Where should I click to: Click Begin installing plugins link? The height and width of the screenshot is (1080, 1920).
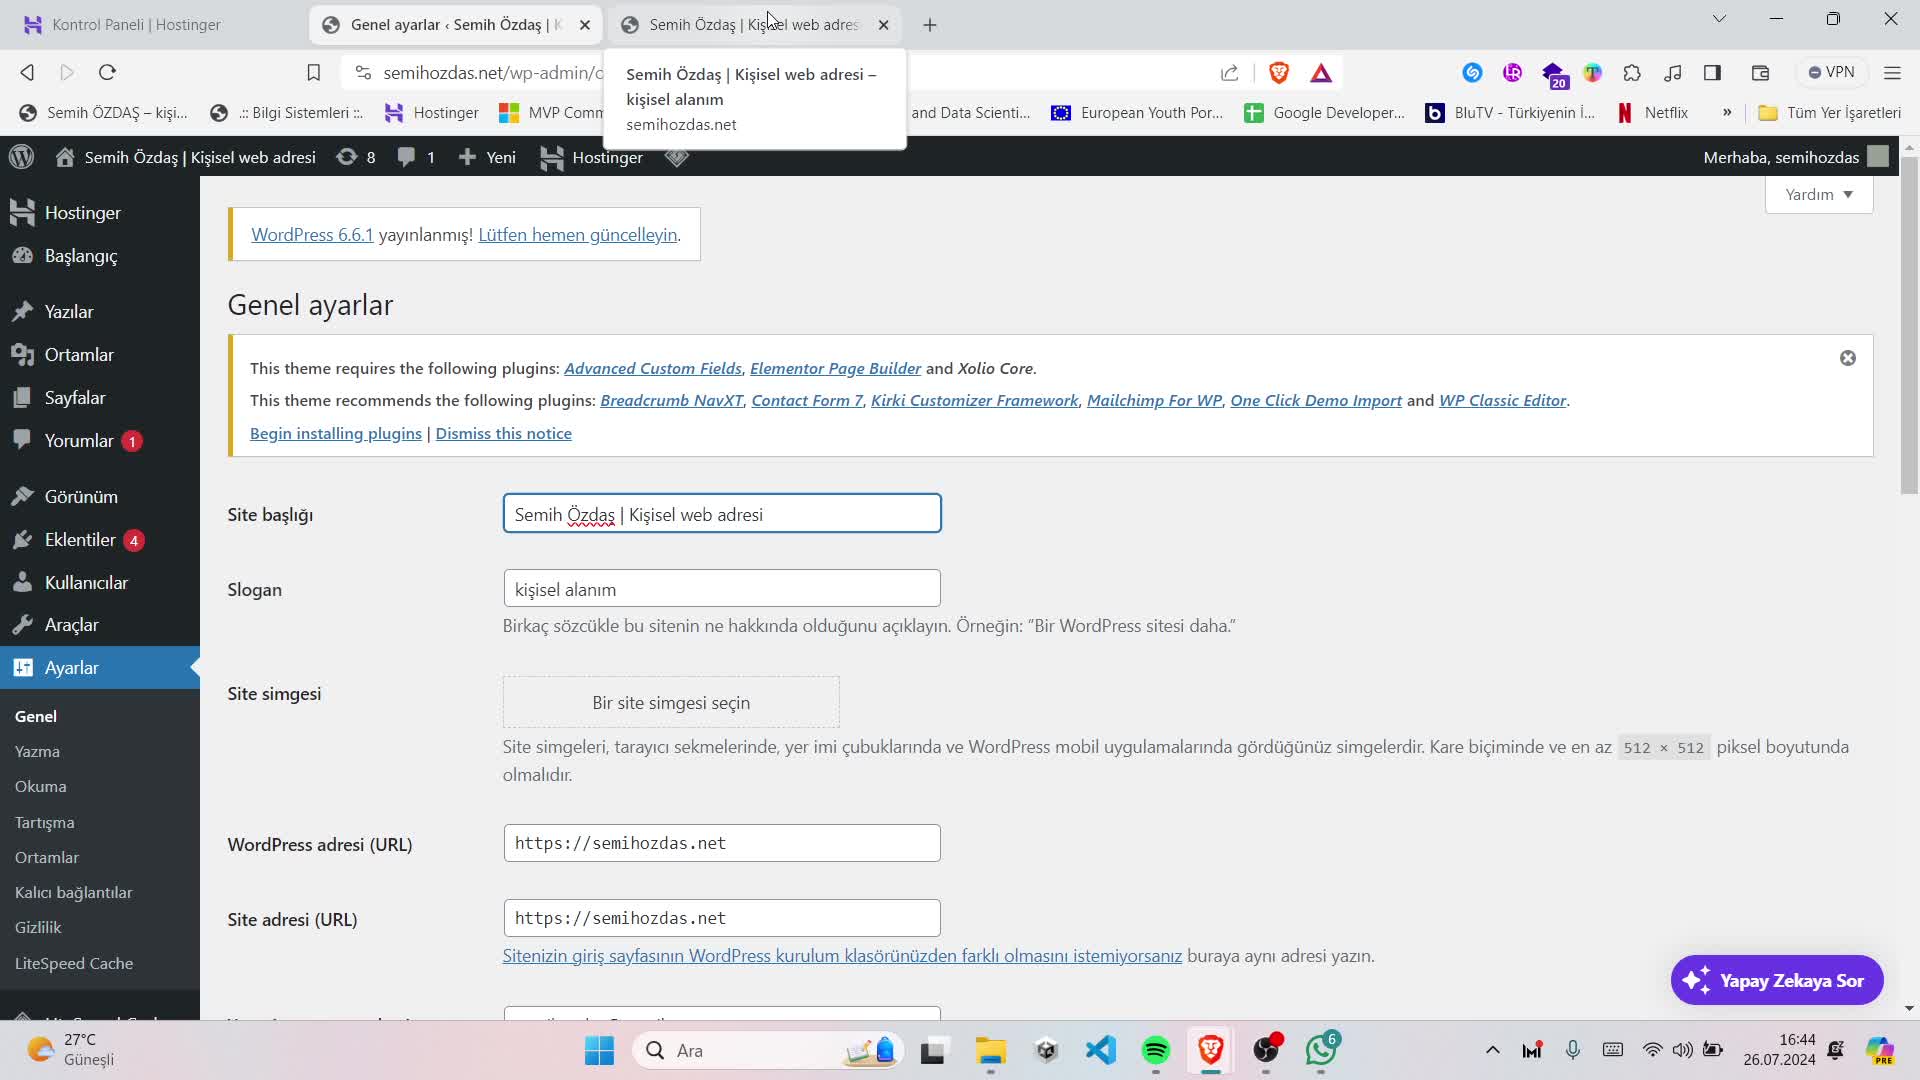pos(336,433)
